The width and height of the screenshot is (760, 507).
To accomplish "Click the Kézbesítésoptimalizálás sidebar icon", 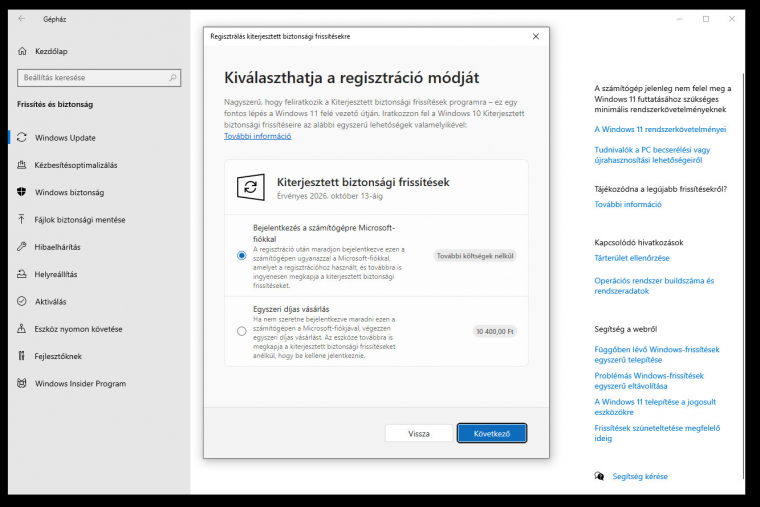I will [x=21, y=165].
